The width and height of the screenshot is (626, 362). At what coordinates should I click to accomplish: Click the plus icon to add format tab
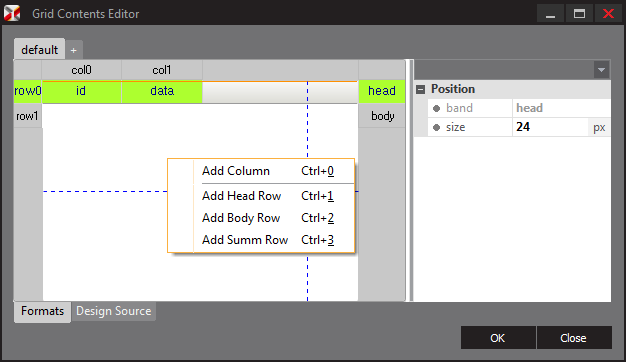pyautogui.click(x=73, y=50)
